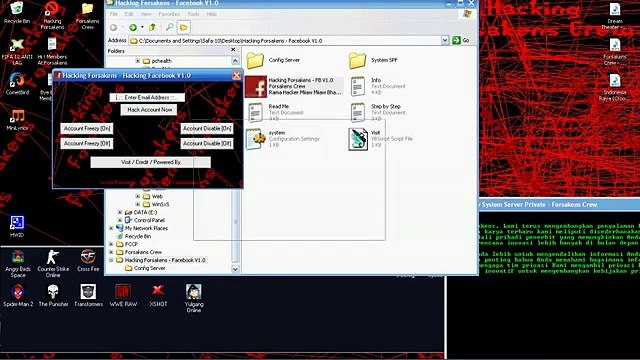Open the Dream Theater audio file icon

(x=615, y=16)
